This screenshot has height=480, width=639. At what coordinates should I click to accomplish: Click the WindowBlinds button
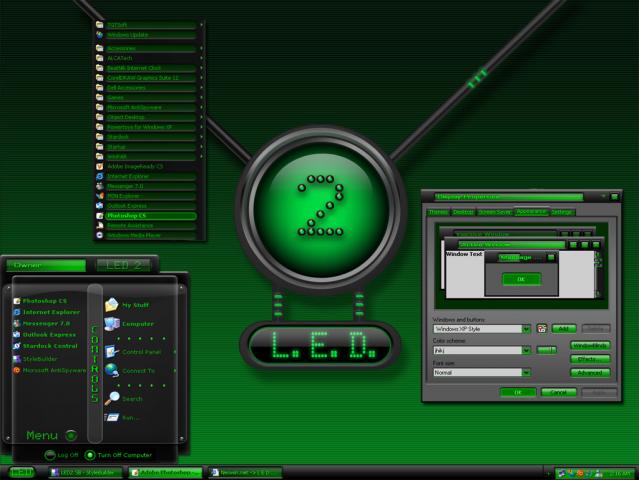tap(590, 346)
